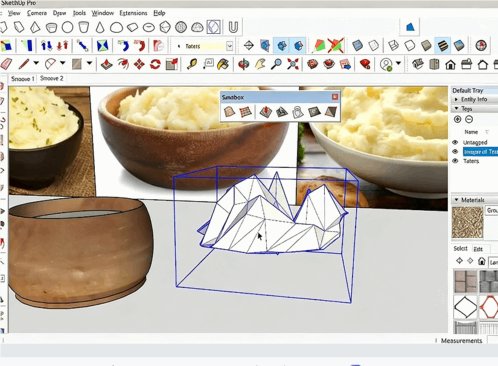The width and height of the screenshot is (498, 366).
Task: Select the Rectangle shape tool
Action: pos(77,64)
